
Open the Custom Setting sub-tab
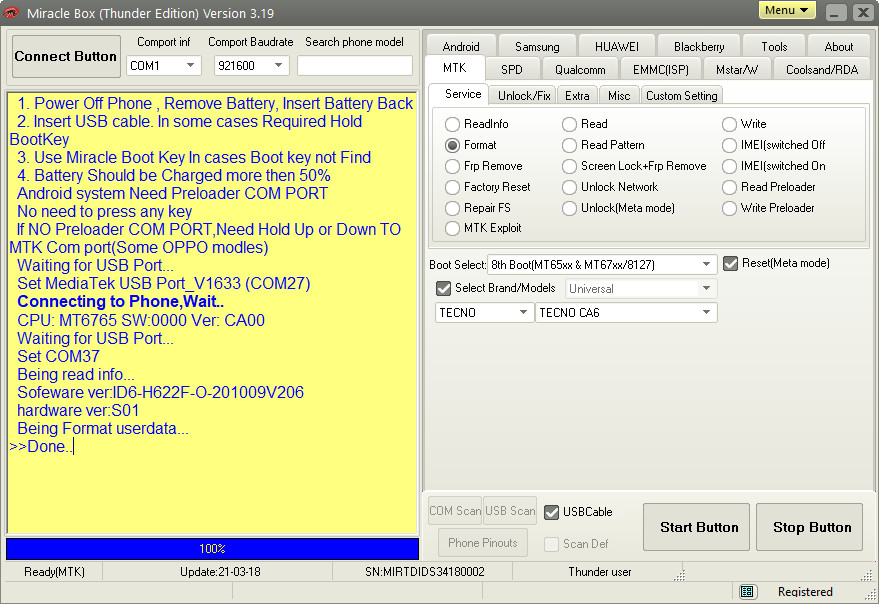(682, 95)
